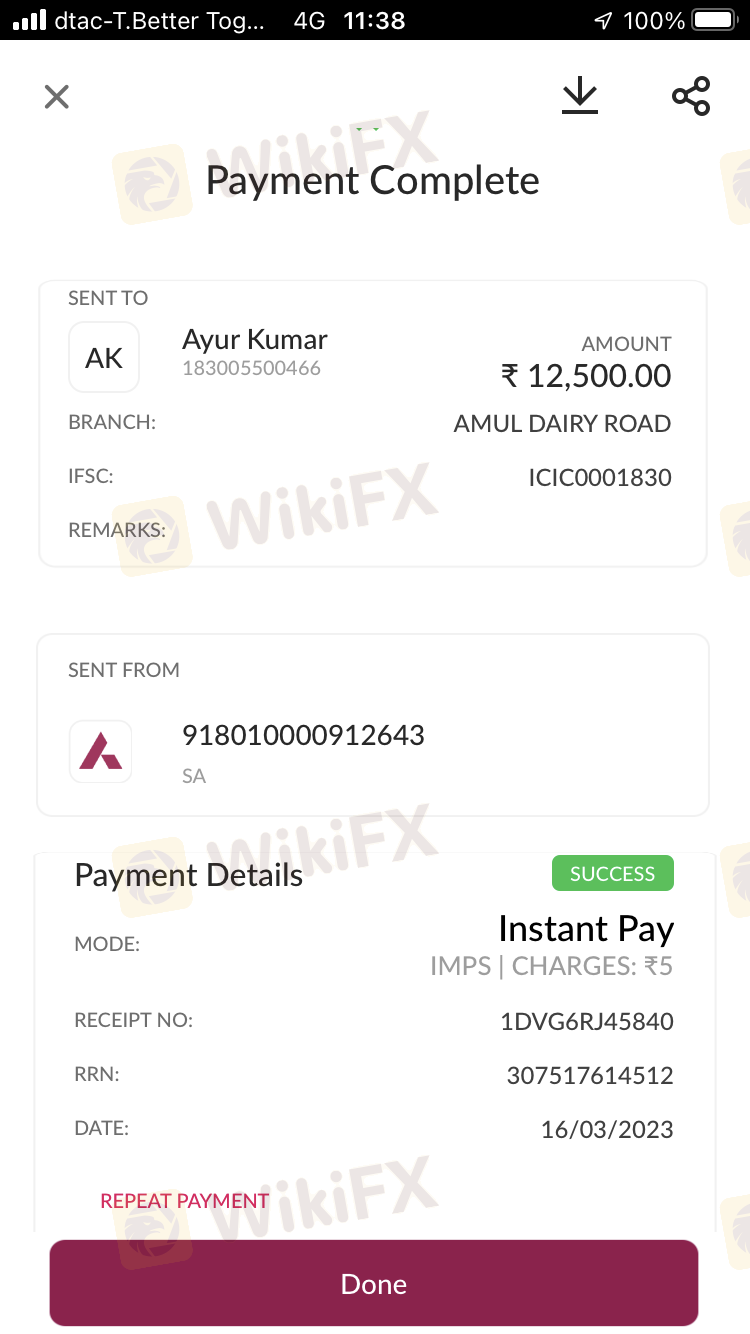This screenshot has width=750, height=1334.
Task: Download the payment receipt
Action: [579, 96]
